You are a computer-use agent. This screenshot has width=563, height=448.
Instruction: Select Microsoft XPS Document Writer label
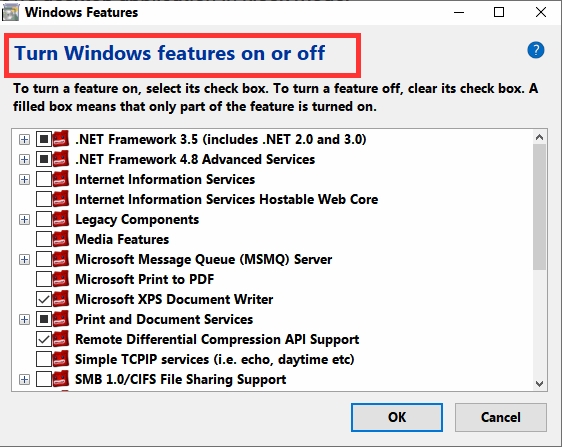pyautogui.click(x=174, y=299)
